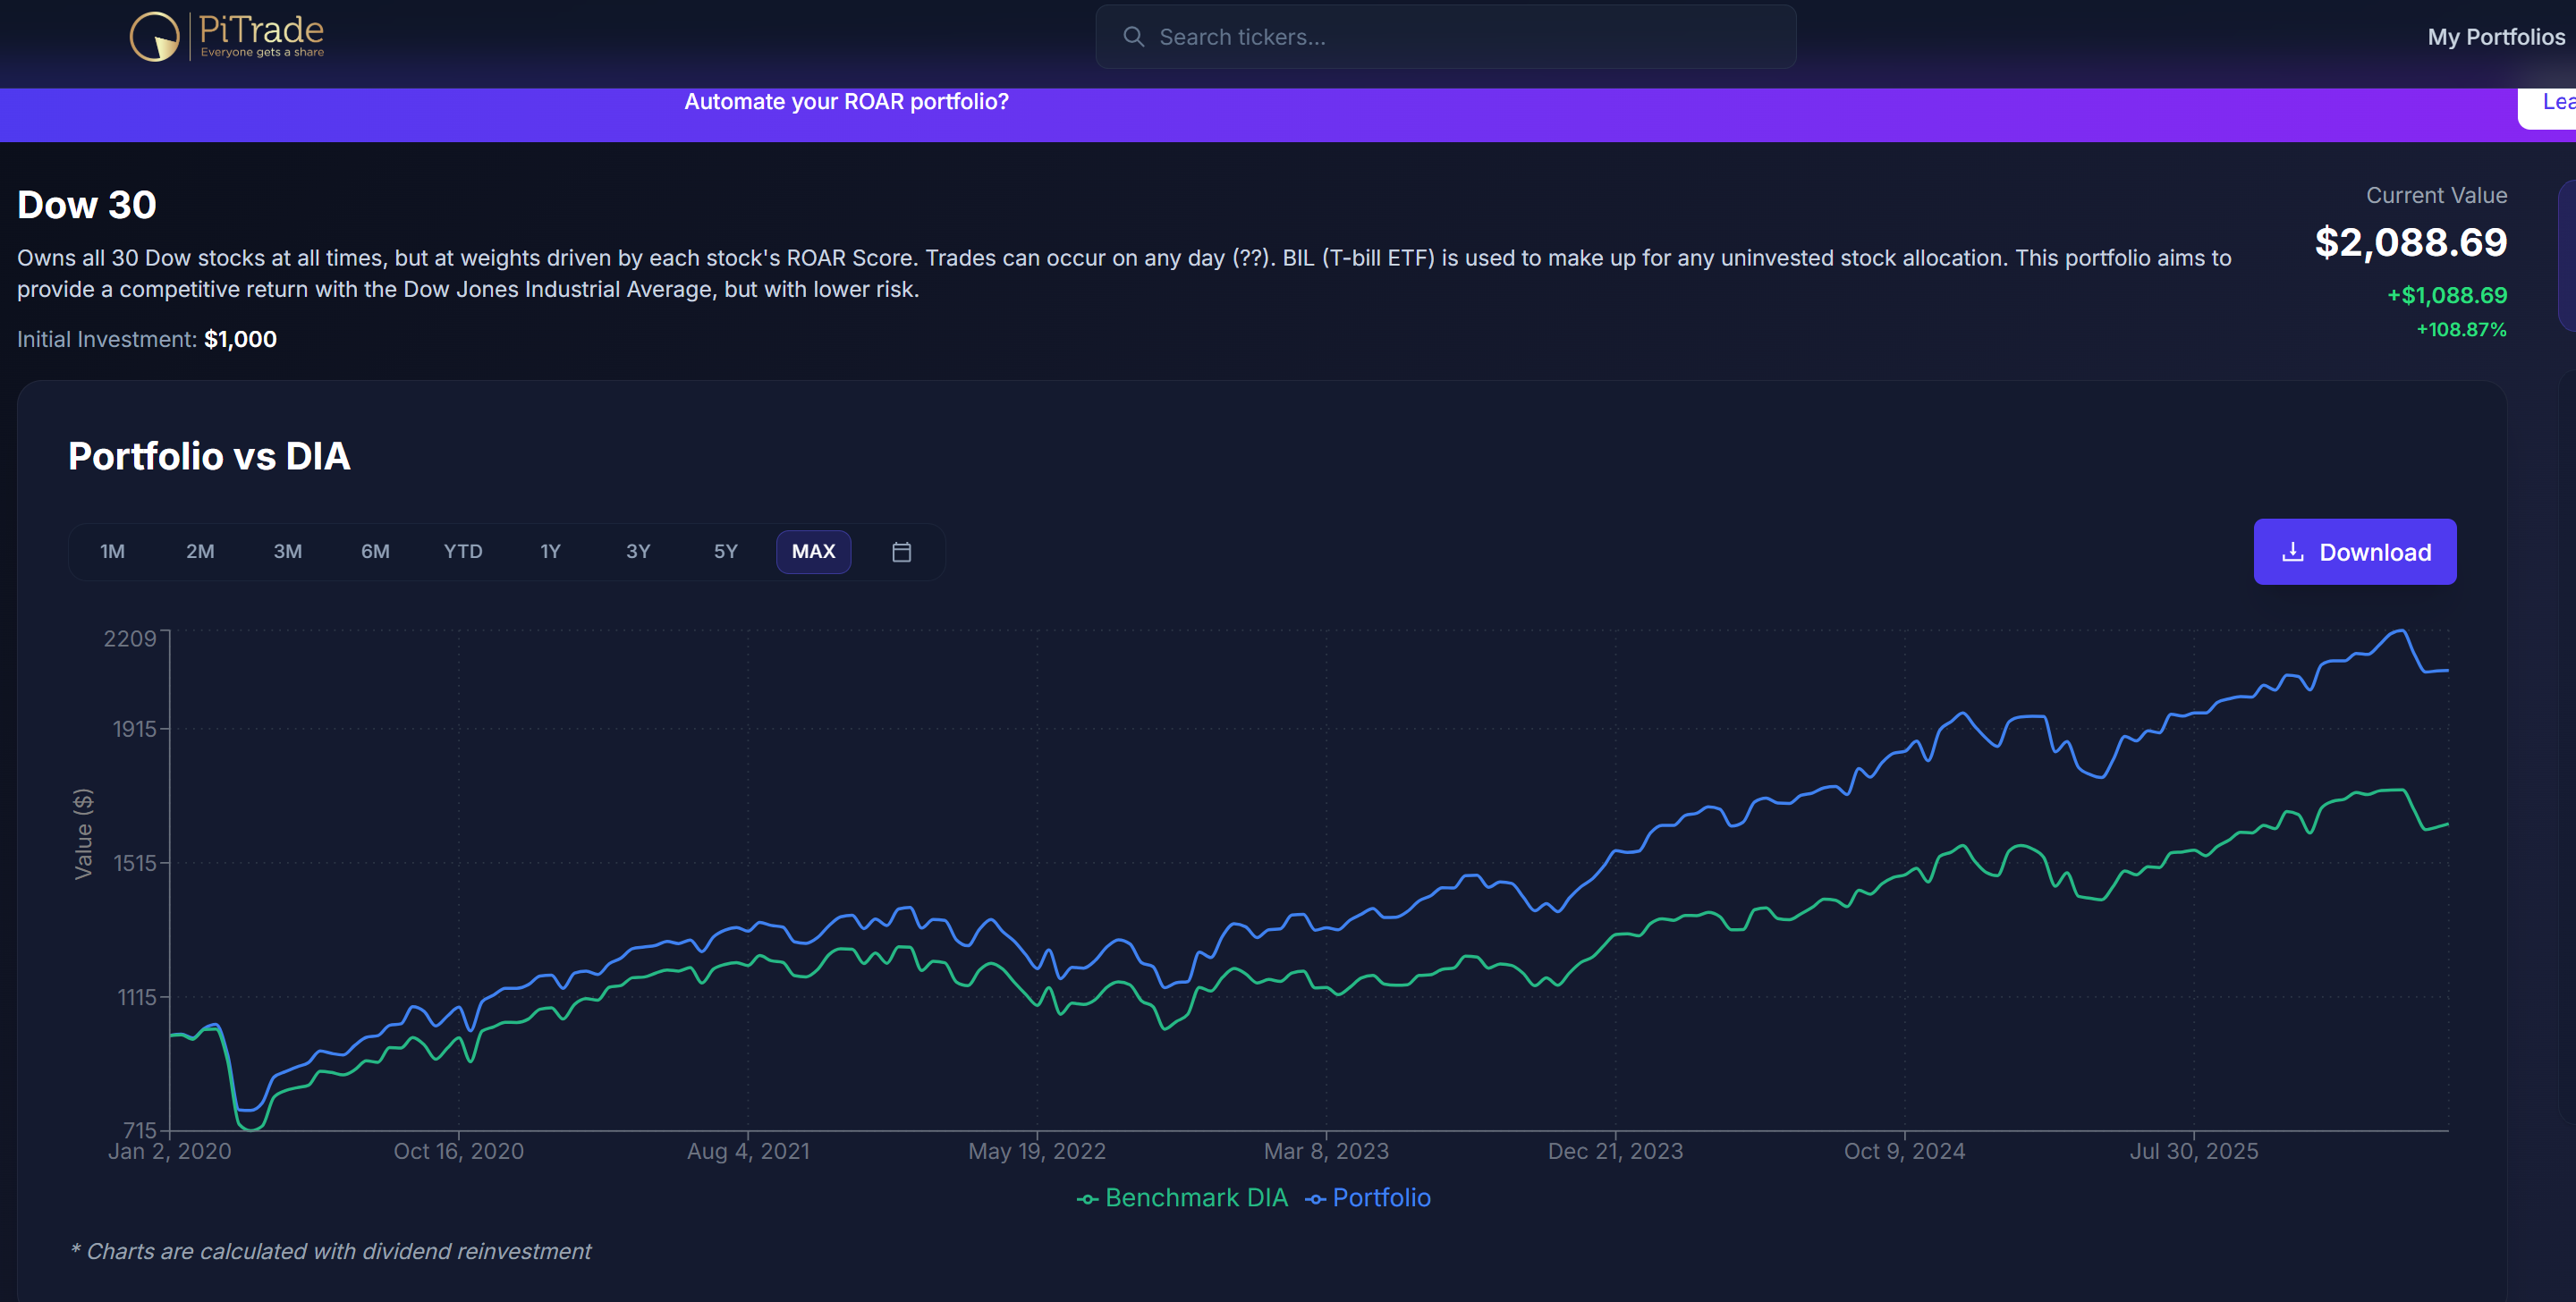Click the search magnifier icon

point(1133,37)
